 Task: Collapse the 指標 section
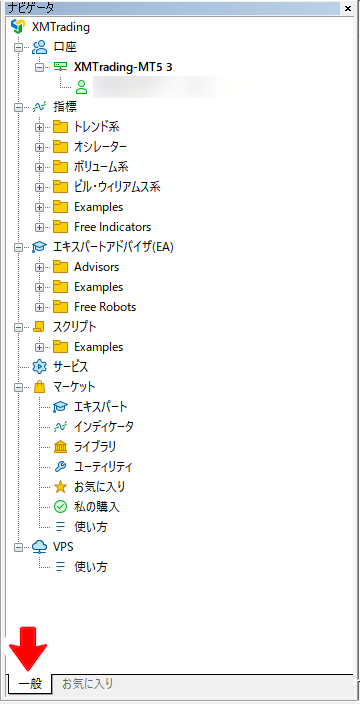[18, 107]
